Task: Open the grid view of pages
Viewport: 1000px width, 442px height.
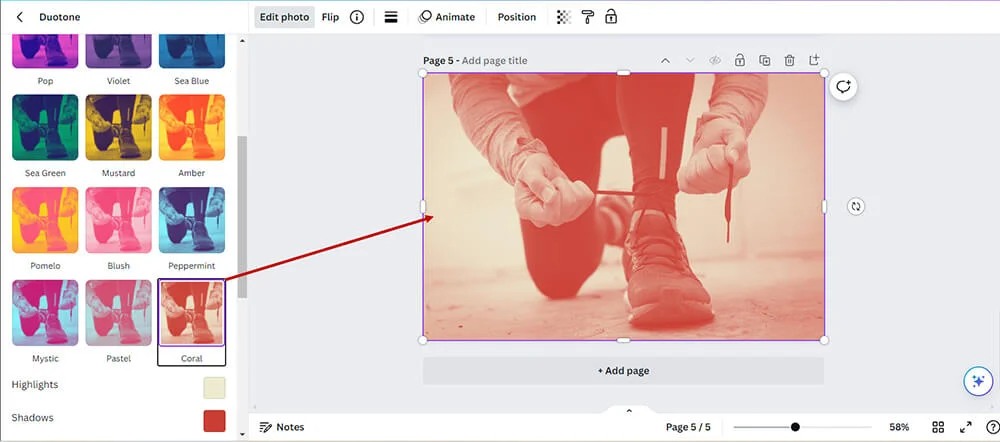Action: [938, 427]
